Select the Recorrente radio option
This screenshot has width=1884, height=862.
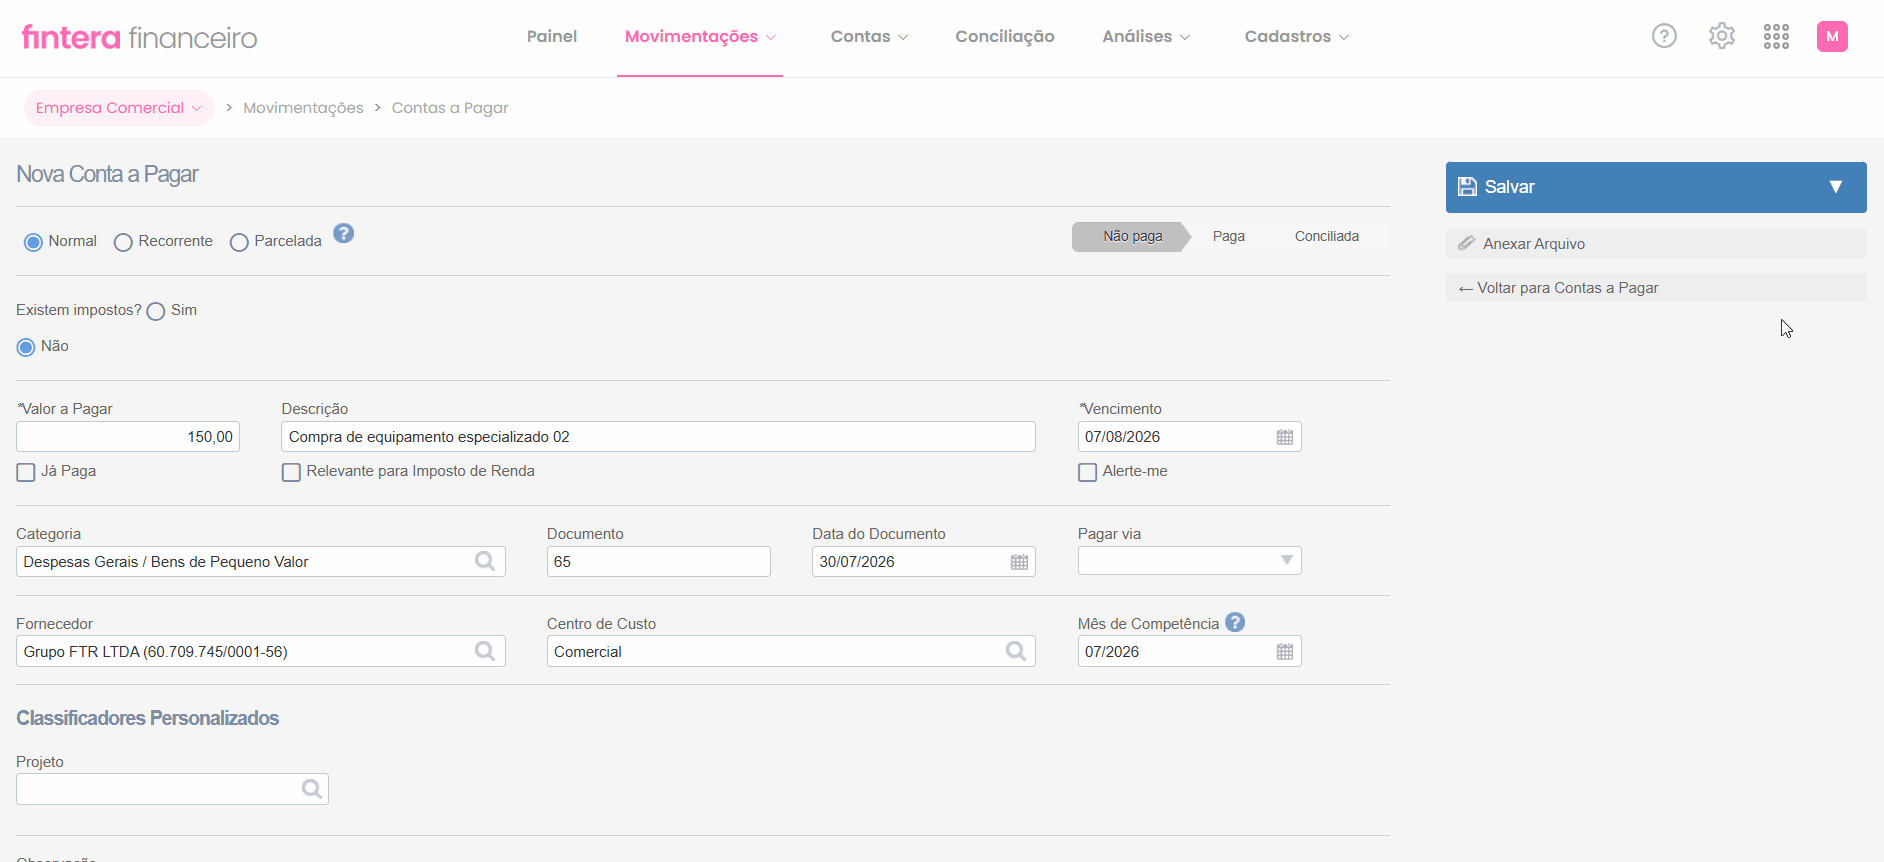point(123,242)
